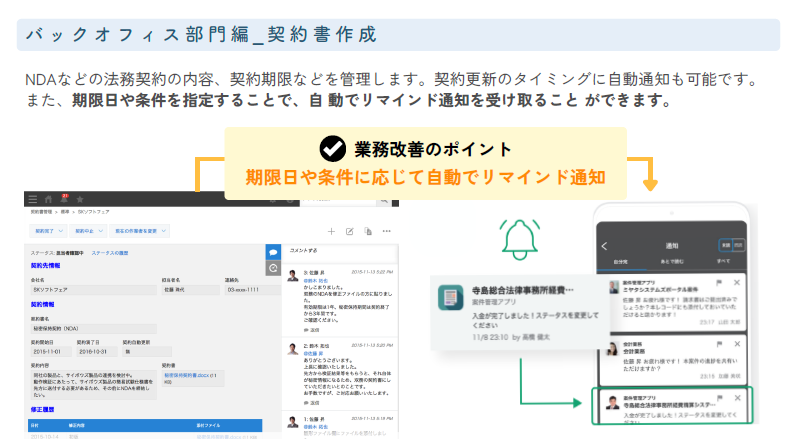Open the ミヤタシステムズポータル案件 notification card

(x=672, y=304)
